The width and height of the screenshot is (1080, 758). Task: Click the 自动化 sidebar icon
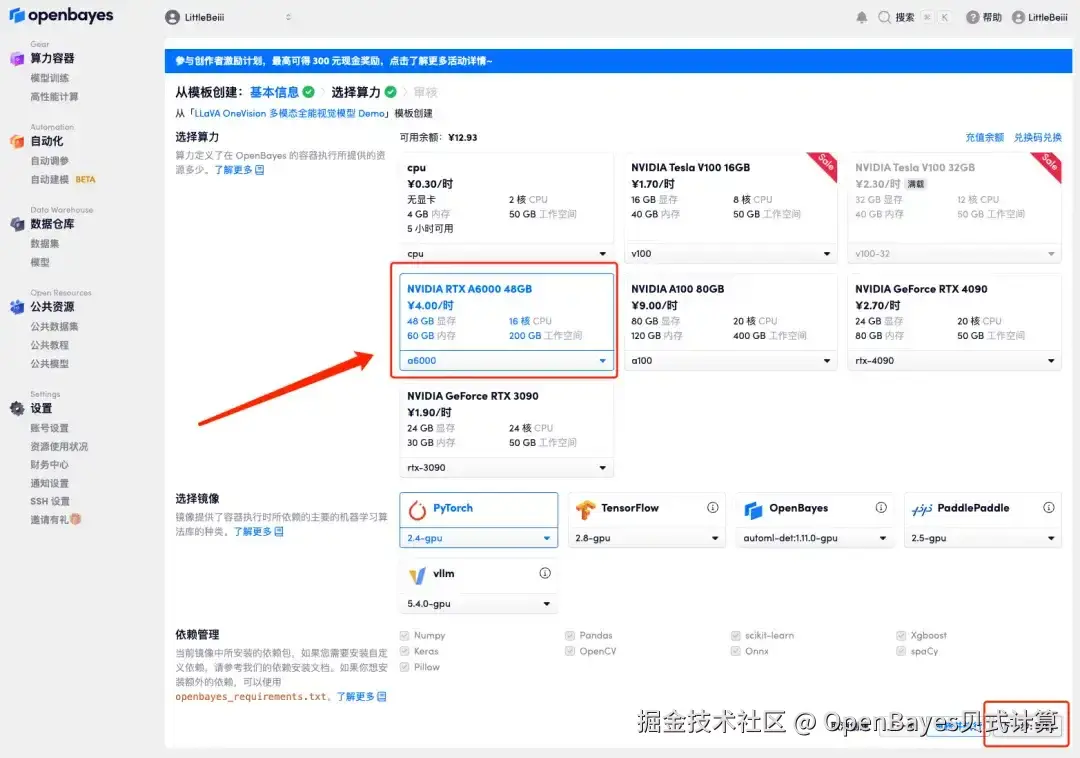[17, 141]
